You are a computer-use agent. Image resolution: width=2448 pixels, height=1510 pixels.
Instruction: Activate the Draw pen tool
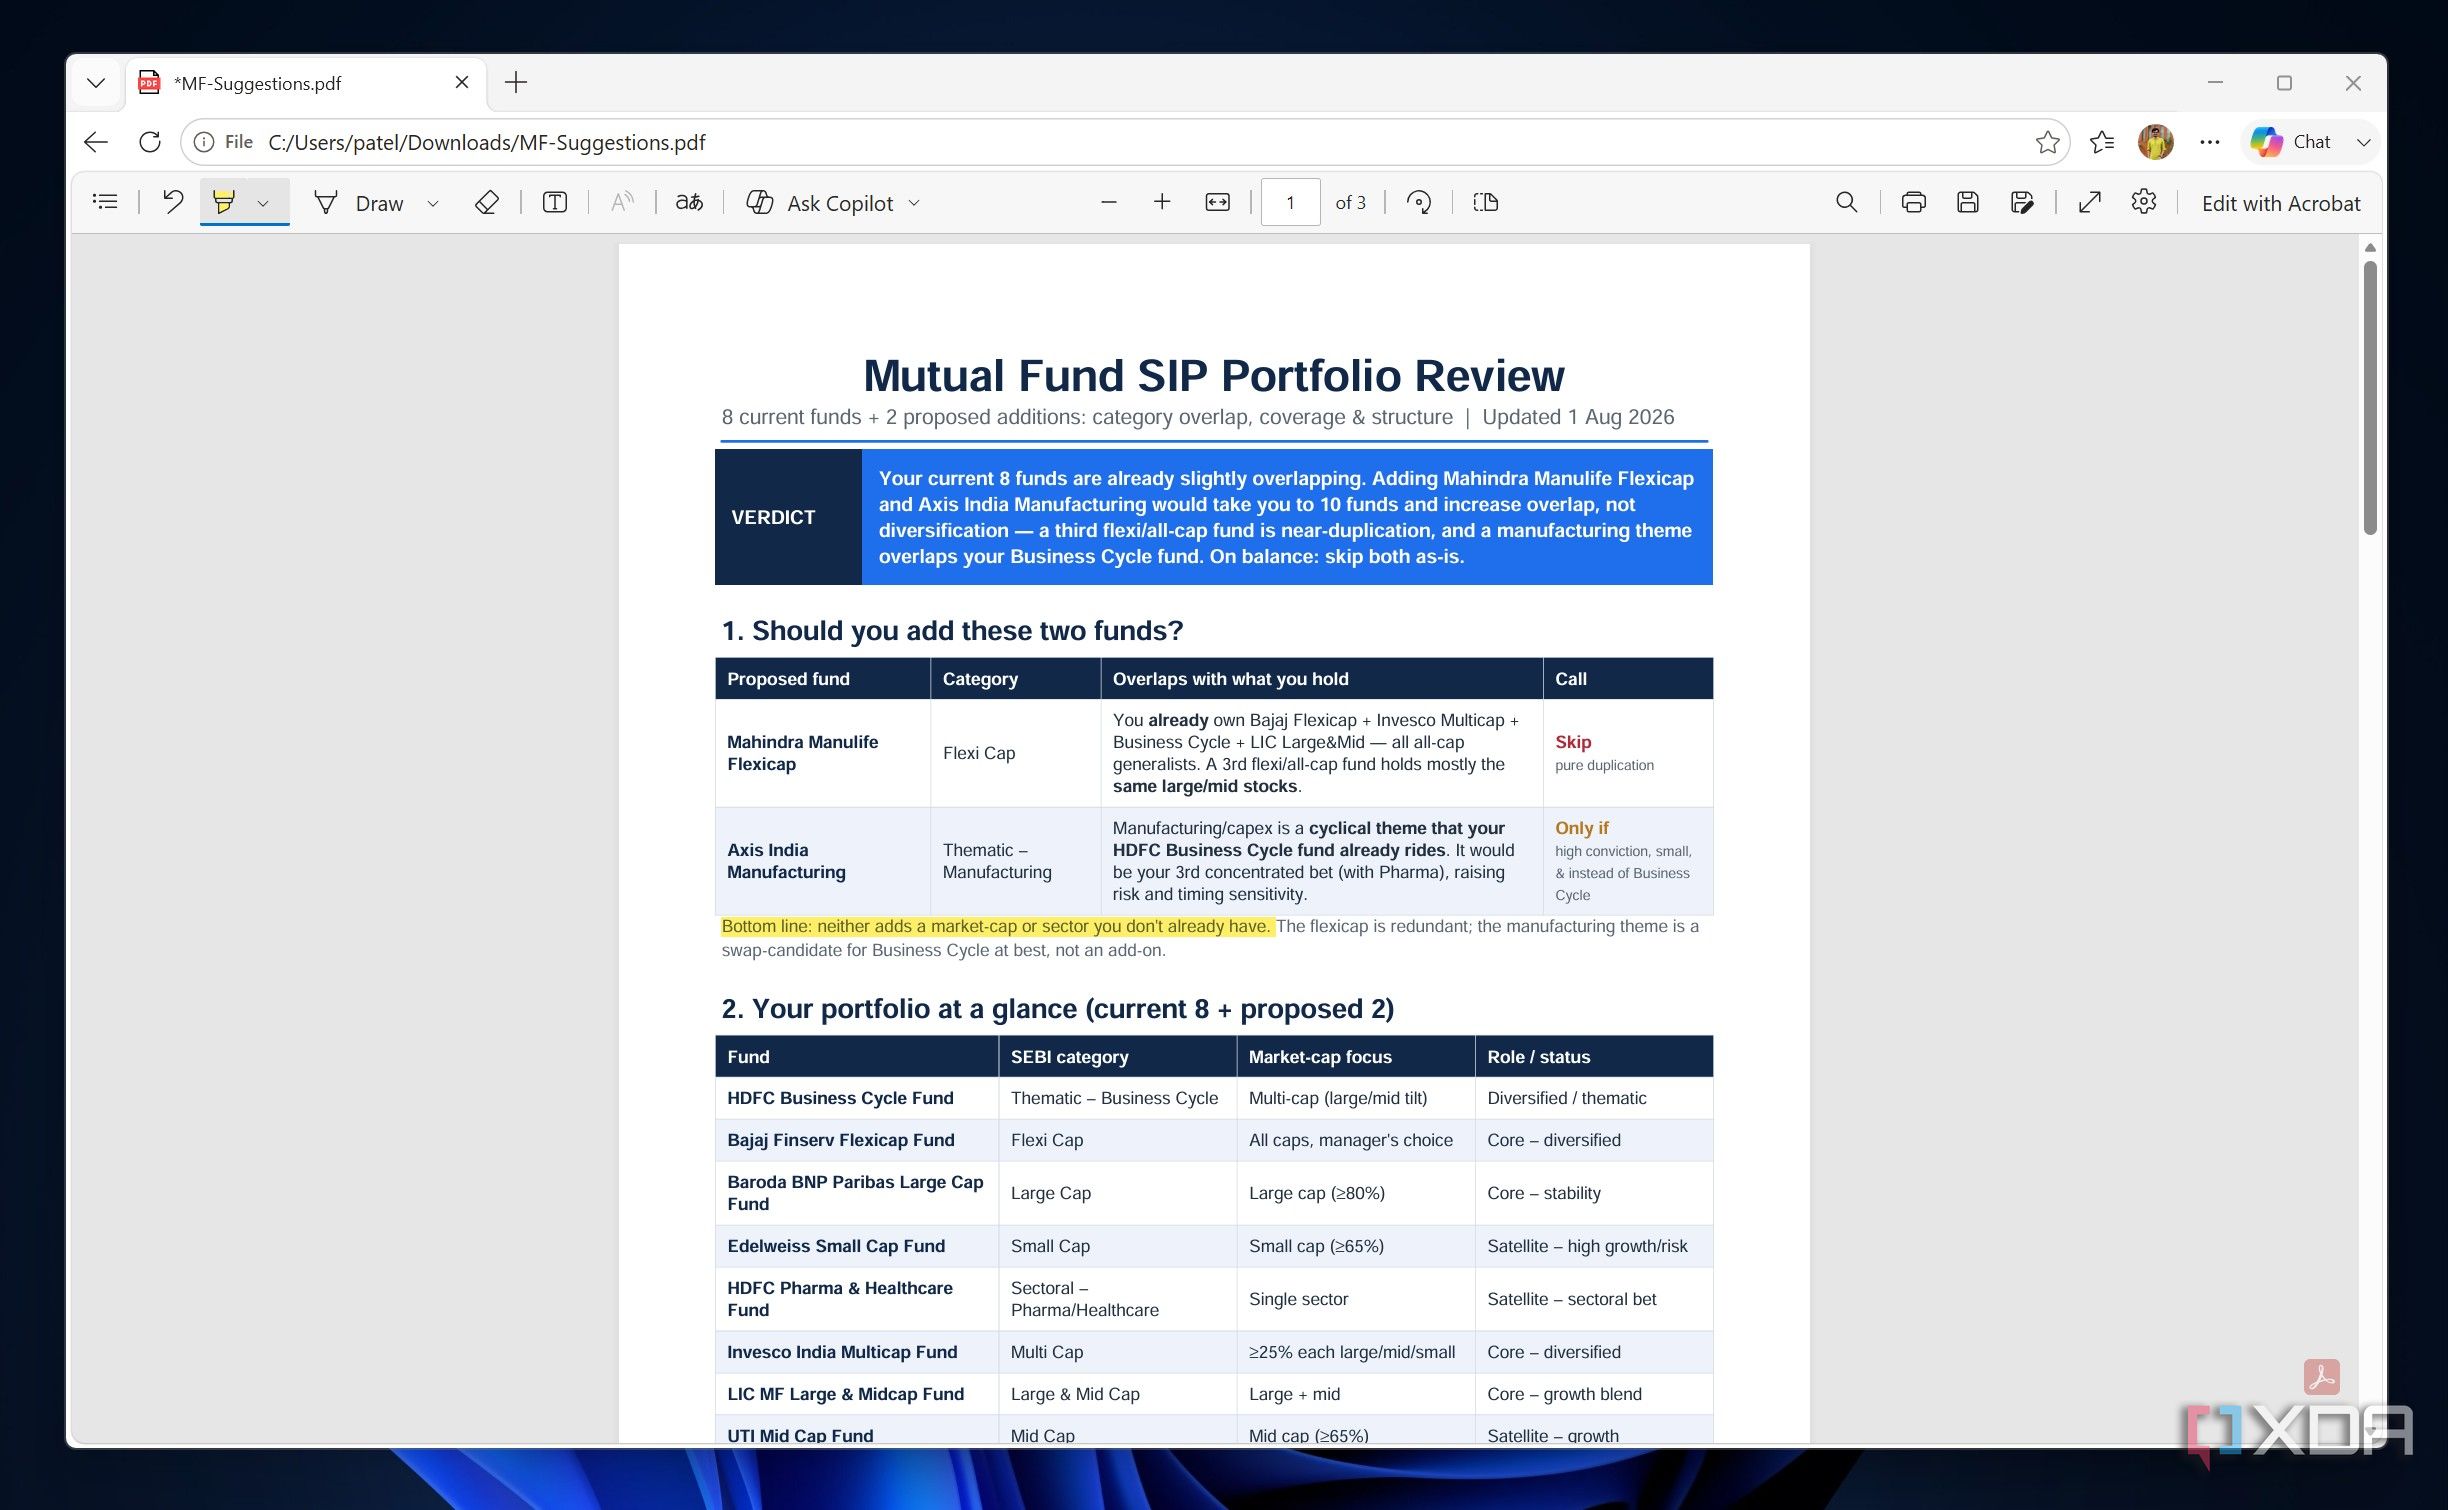point(359,203)
